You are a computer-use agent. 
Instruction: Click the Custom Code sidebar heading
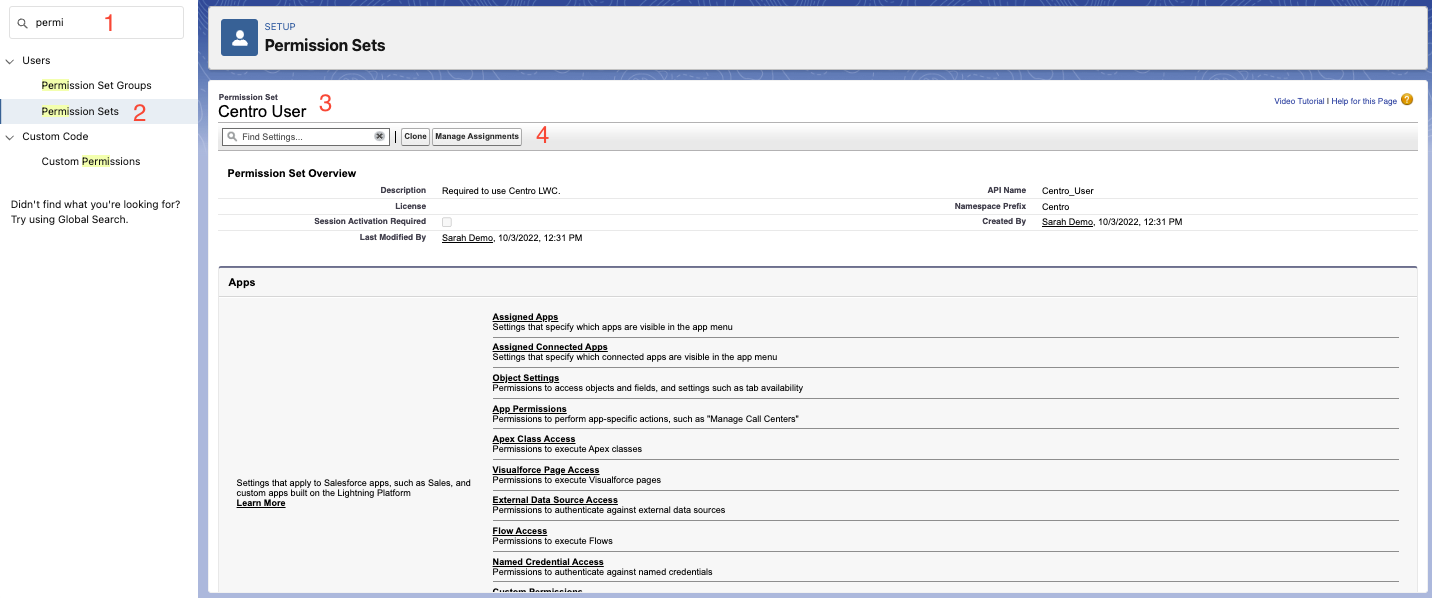point(55,136)
